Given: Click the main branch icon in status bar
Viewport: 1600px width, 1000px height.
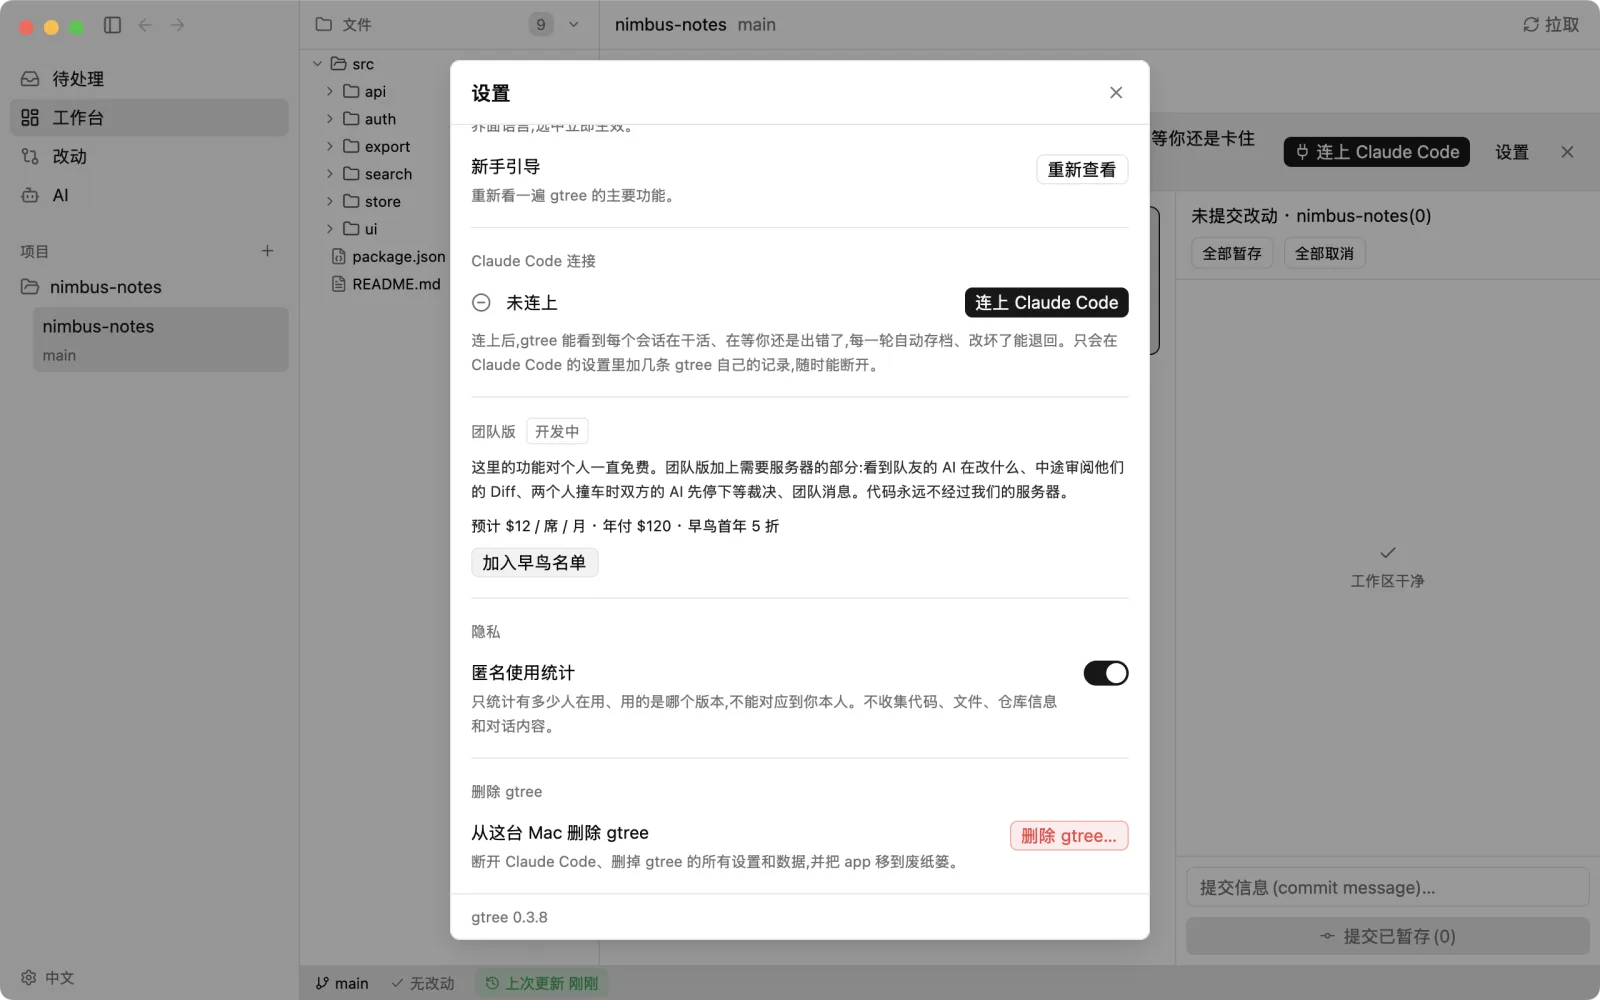Looking at the screenshot, I should tap(322, 983).
